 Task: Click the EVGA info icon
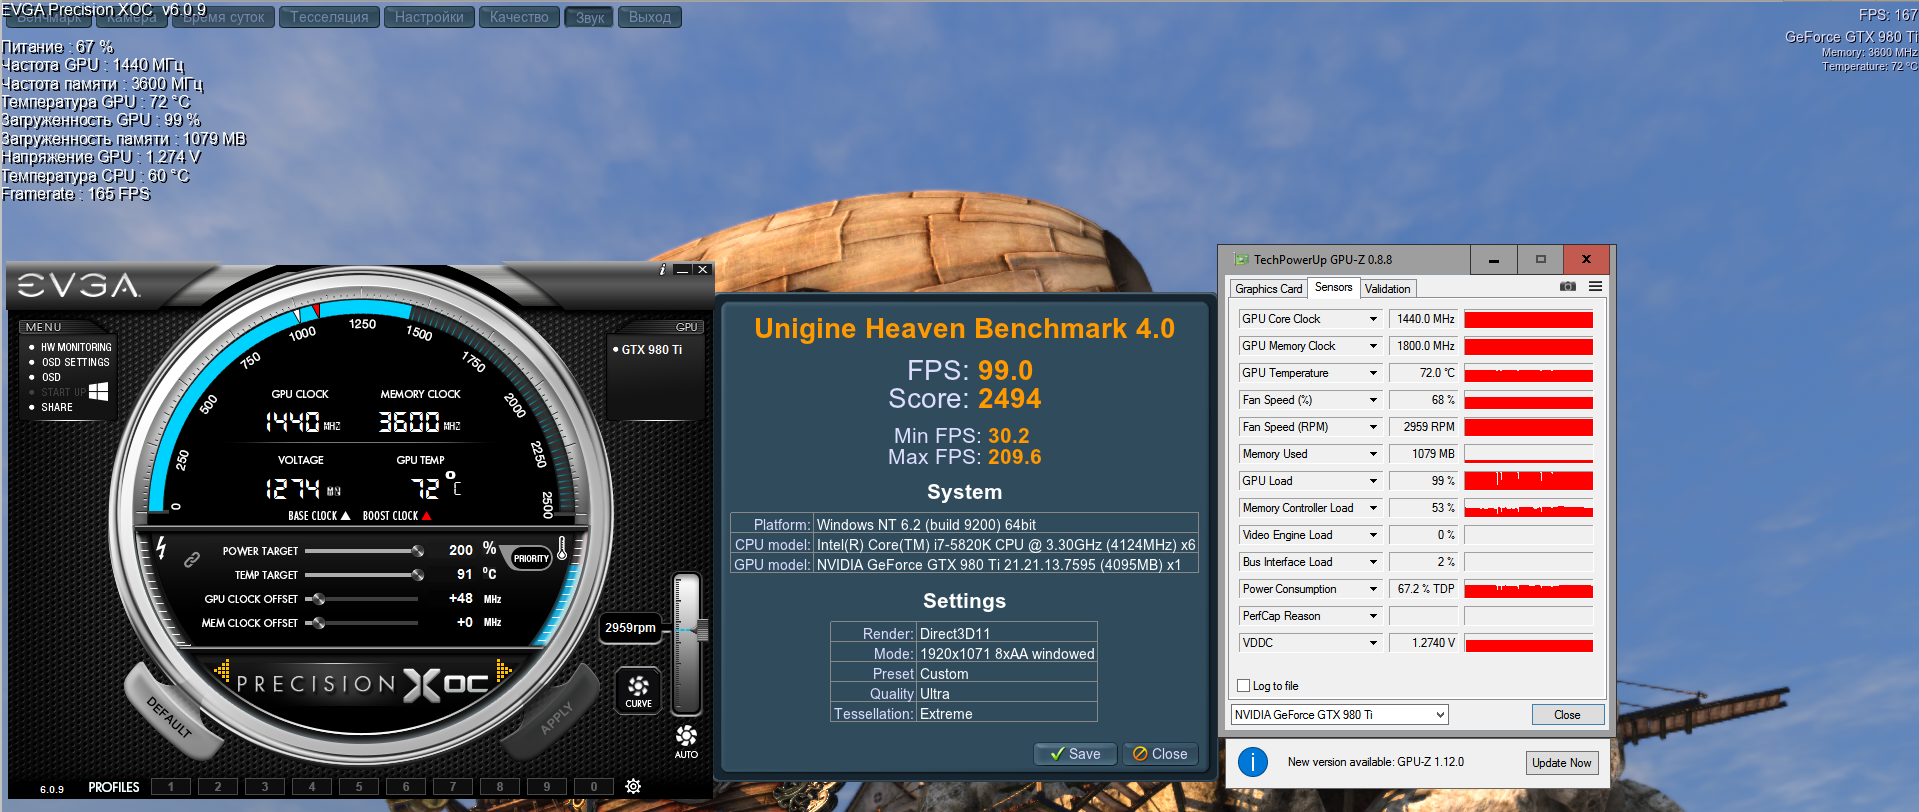click(x=662, y=270)
